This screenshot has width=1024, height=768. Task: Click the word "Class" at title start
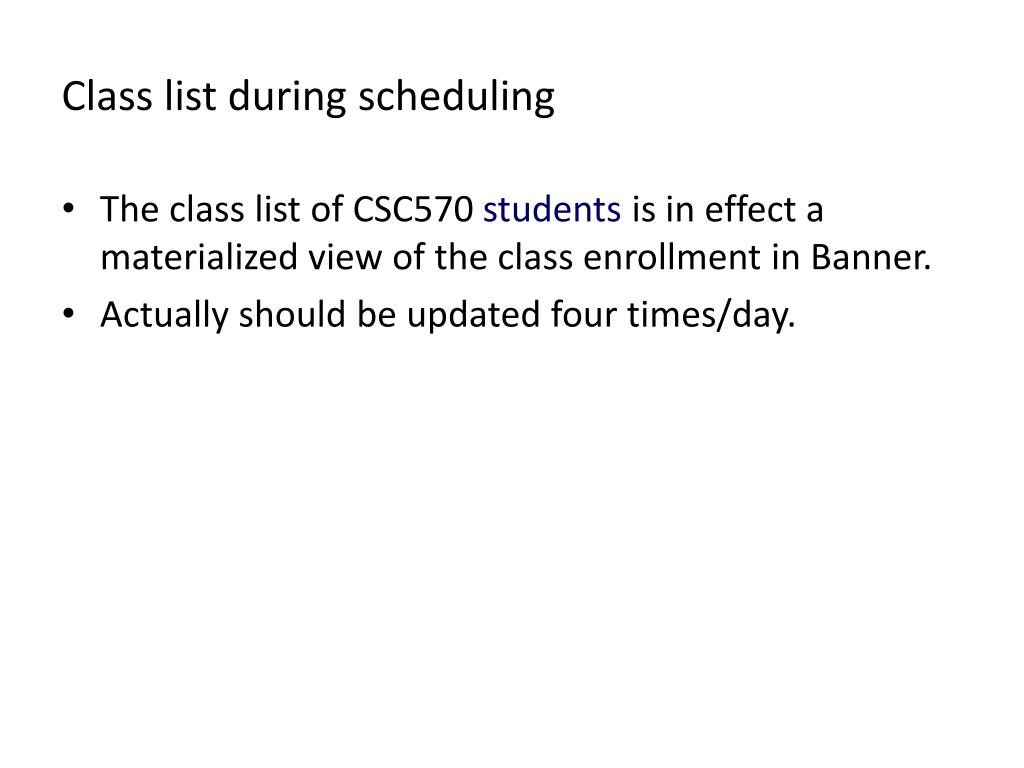(107, 96)
